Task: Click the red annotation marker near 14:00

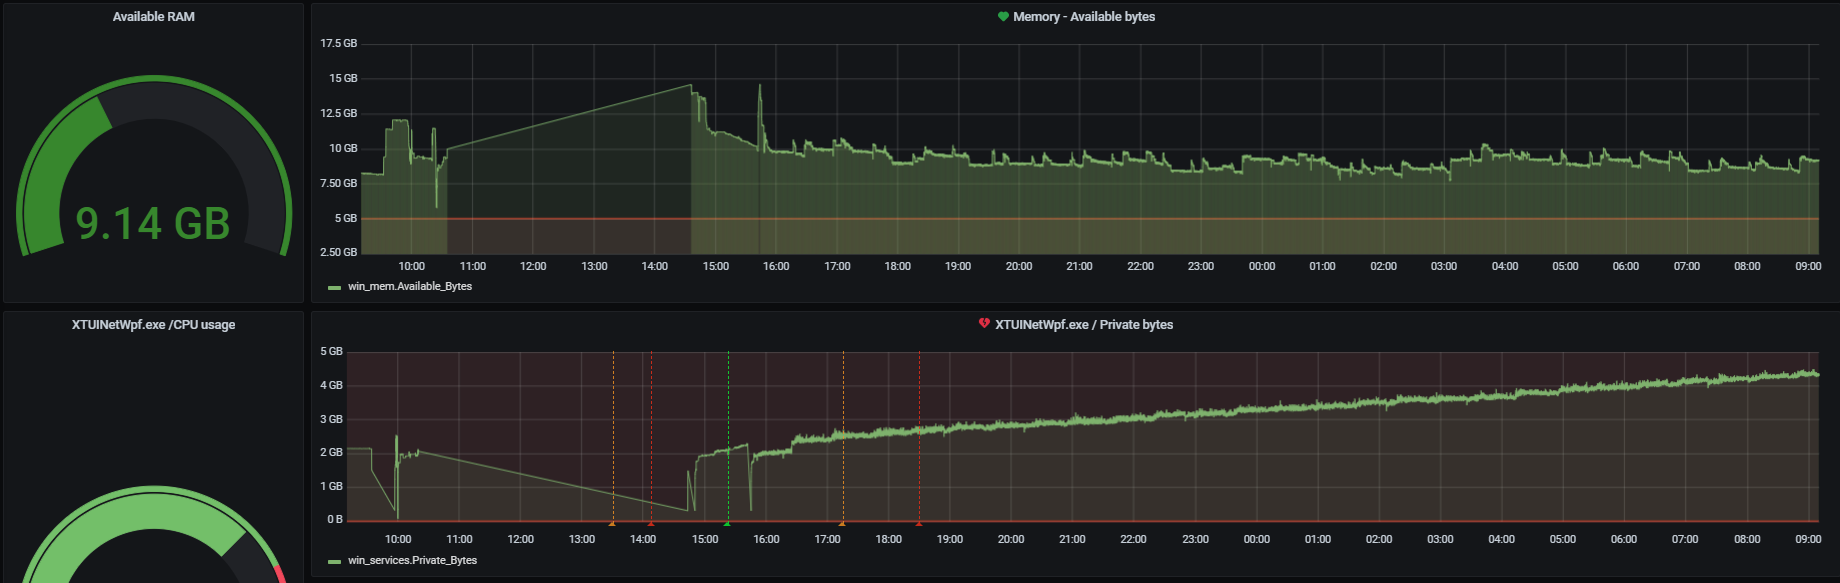Action: click(x=651, y=523)
